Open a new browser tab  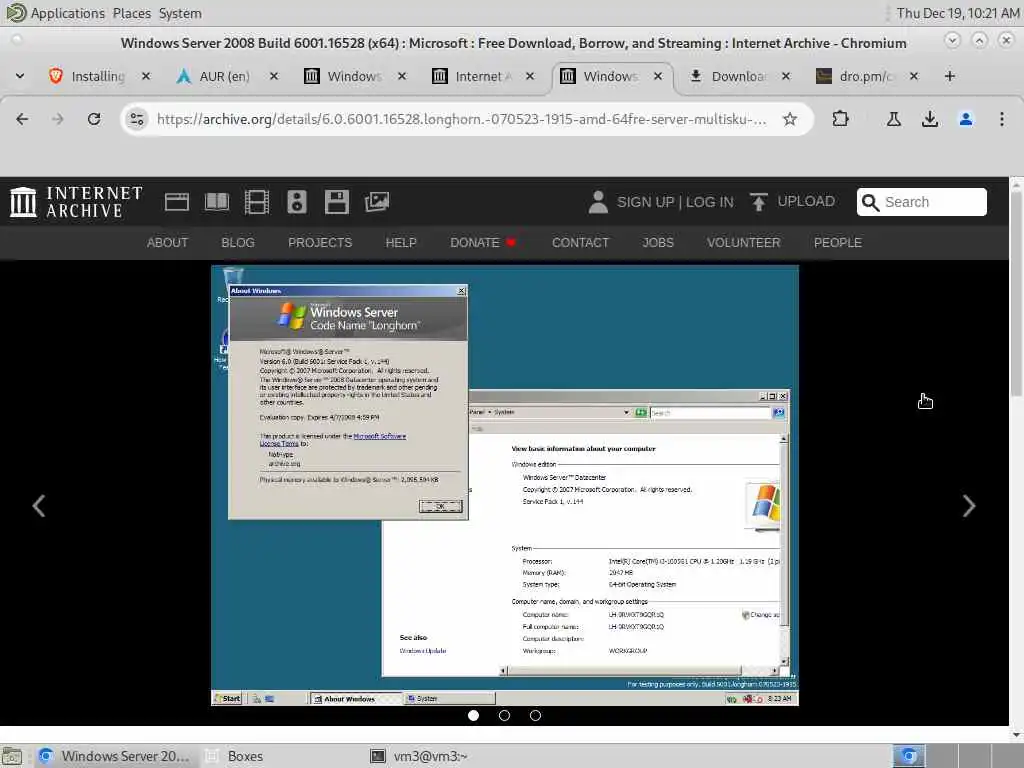tap(950, 76)
